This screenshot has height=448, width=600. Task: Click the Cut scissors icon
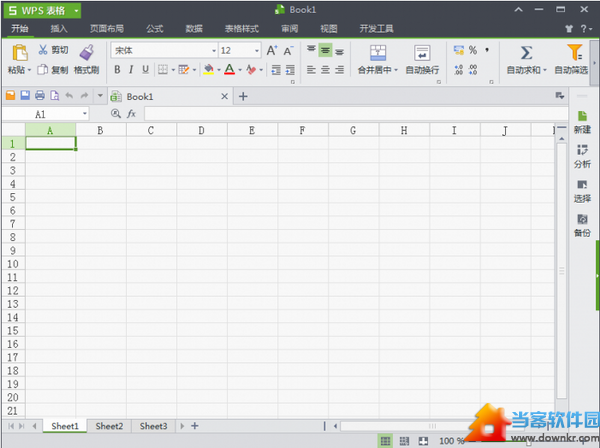point(42,50)
